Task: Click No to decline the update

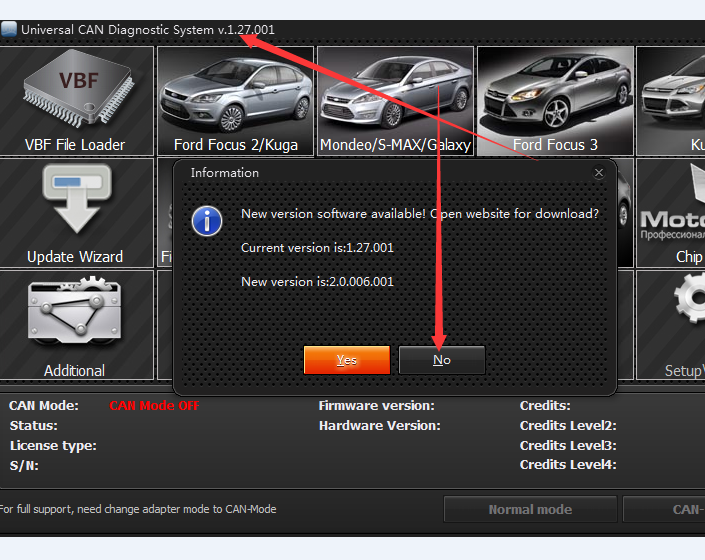Action: click(x=442, y=360)
